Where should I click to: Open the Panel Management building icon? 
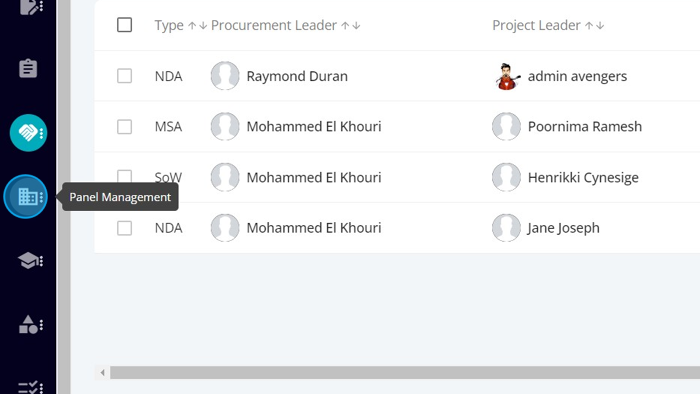[26, 196]
